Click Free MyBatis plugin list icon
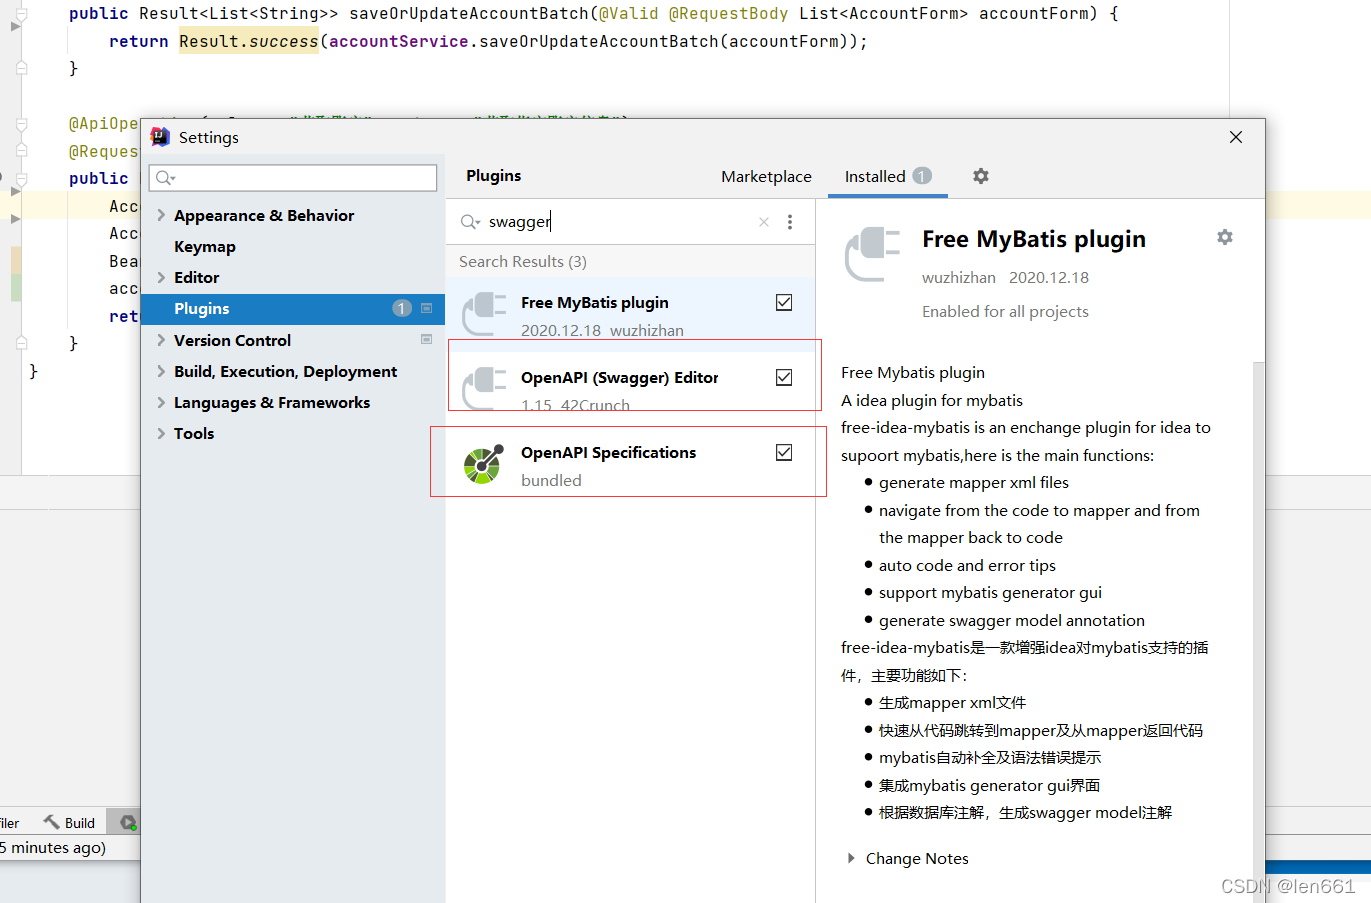 pyautogui.click(x=484, y=315)
